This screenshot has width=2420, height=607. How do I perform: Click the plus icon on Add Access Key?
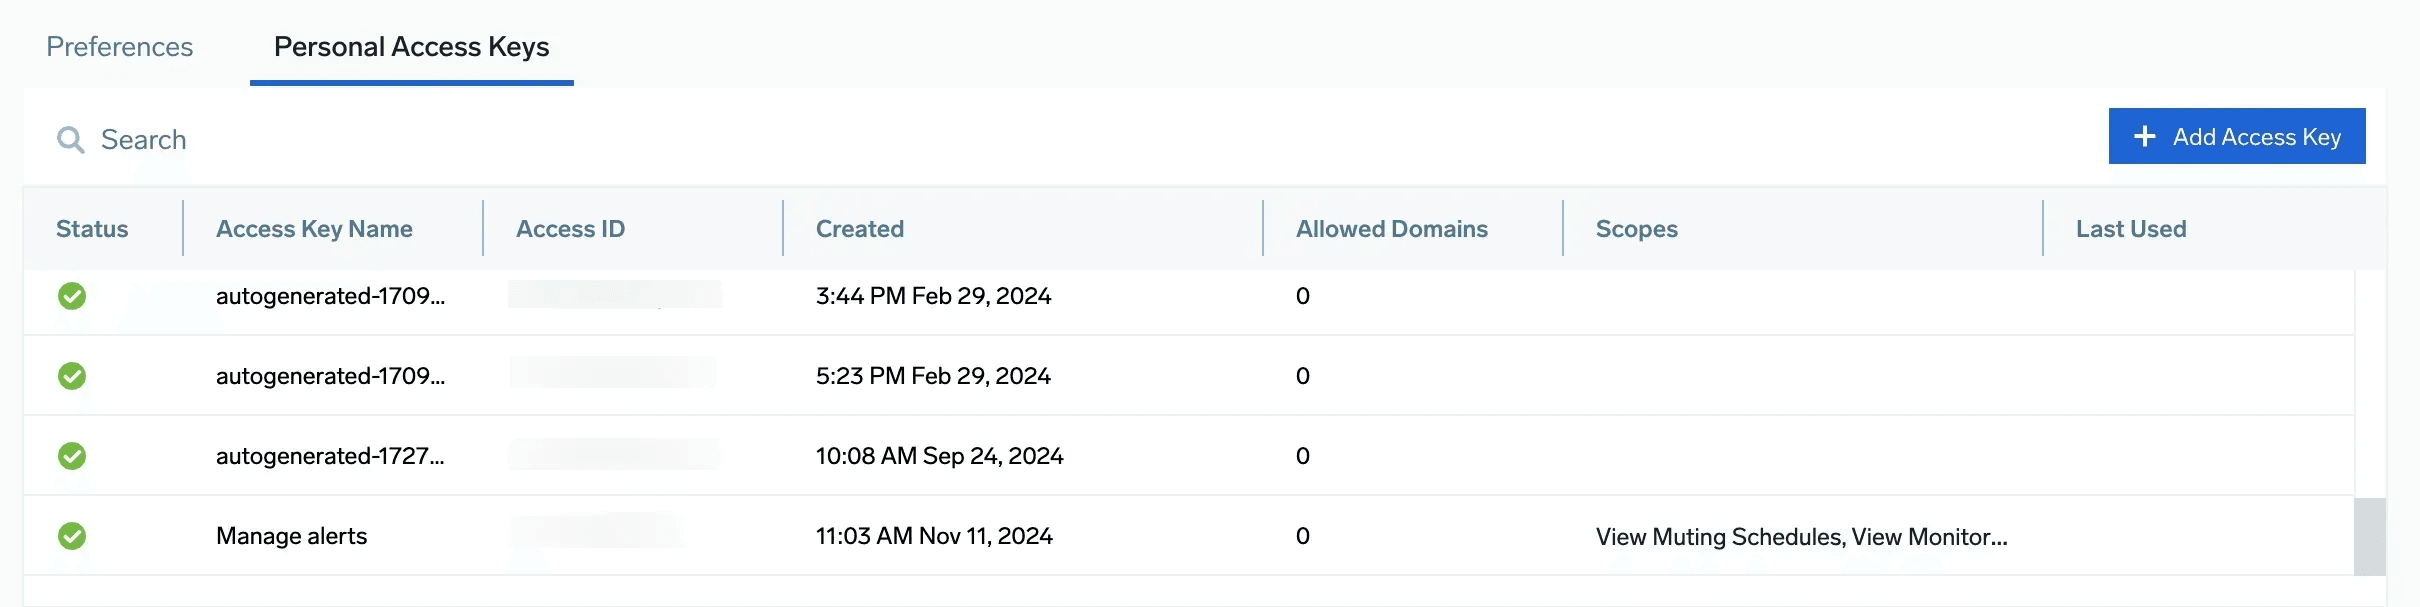2144,136
